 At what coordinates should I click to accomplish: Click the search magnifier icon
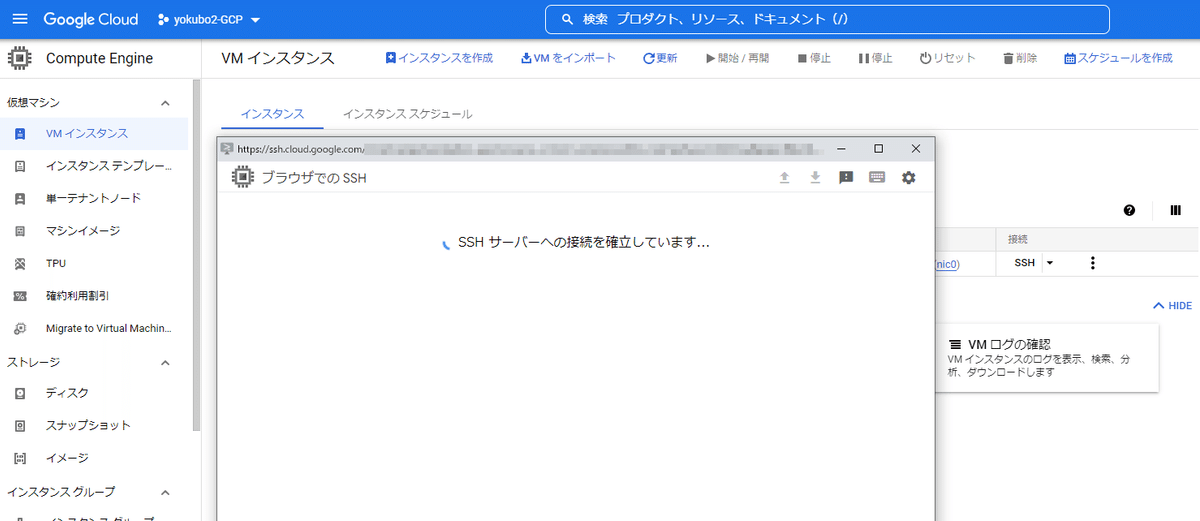point(568,19)
